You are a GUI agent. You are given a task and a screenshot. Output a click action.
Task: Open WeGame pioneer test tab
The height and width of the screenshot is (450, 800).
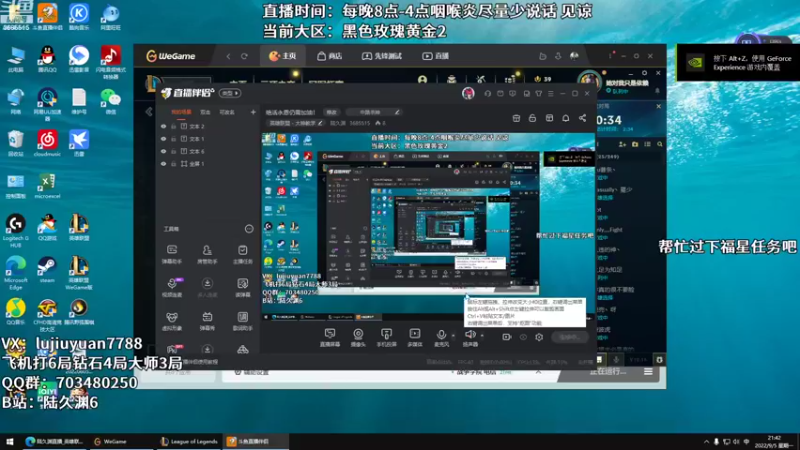pos(382,56)
